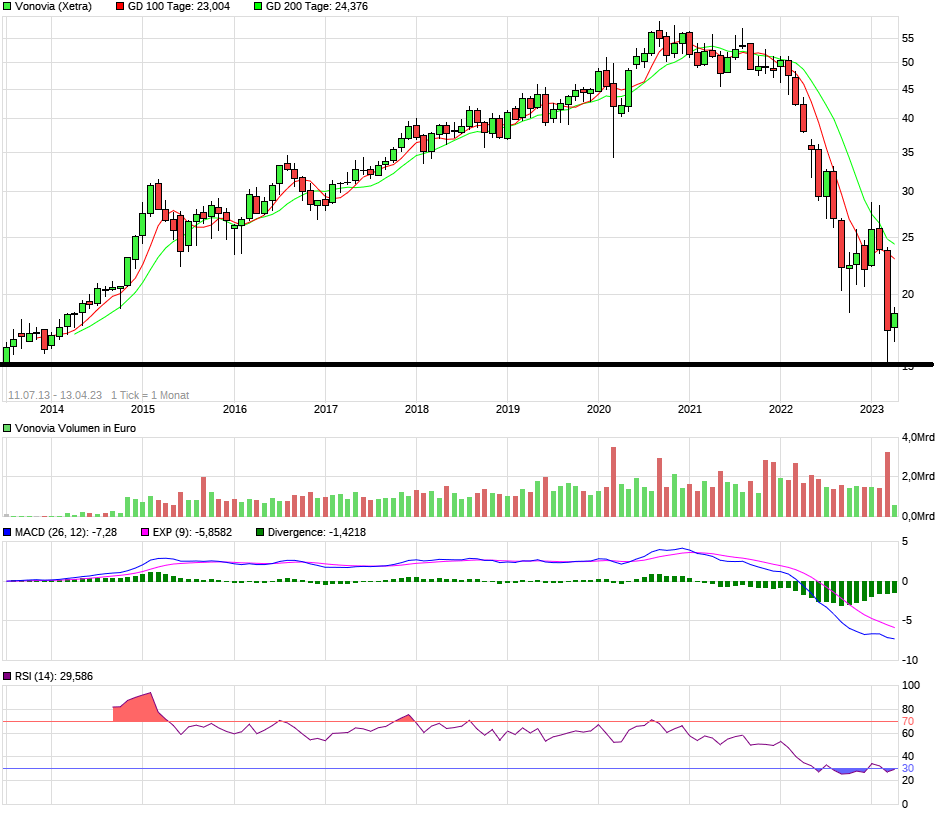Click the '1 Tick = 1 Monat' text
Viewport: 940px width, 814px height.
click(x=150, y=396)
